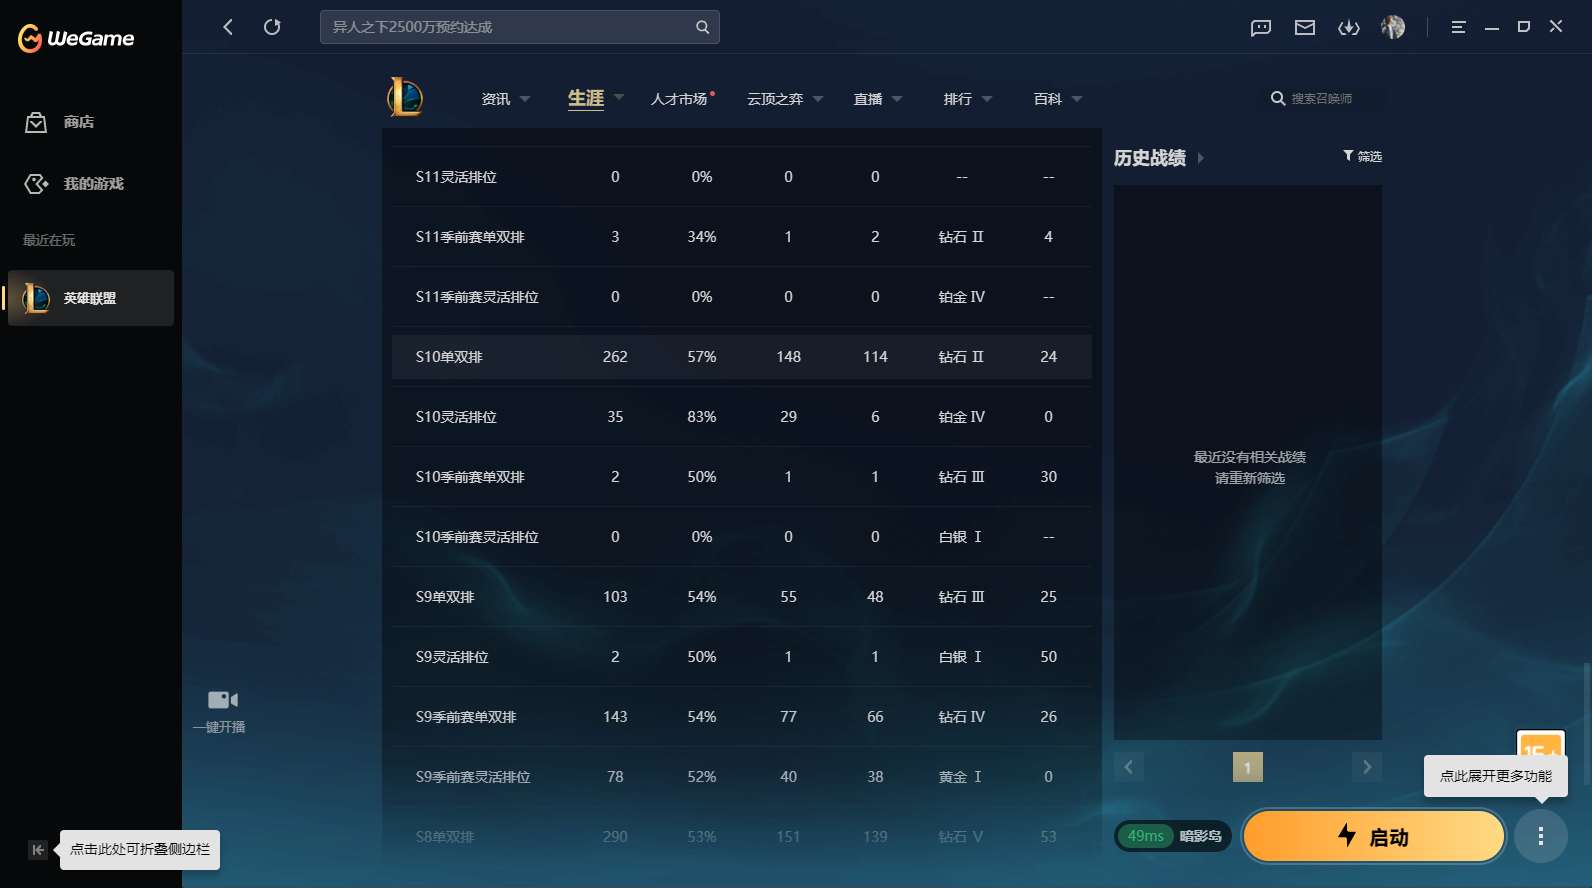This screenshot has width=1592, height=888.
Task: Click the 启动 launch button
Action: 1374,836
